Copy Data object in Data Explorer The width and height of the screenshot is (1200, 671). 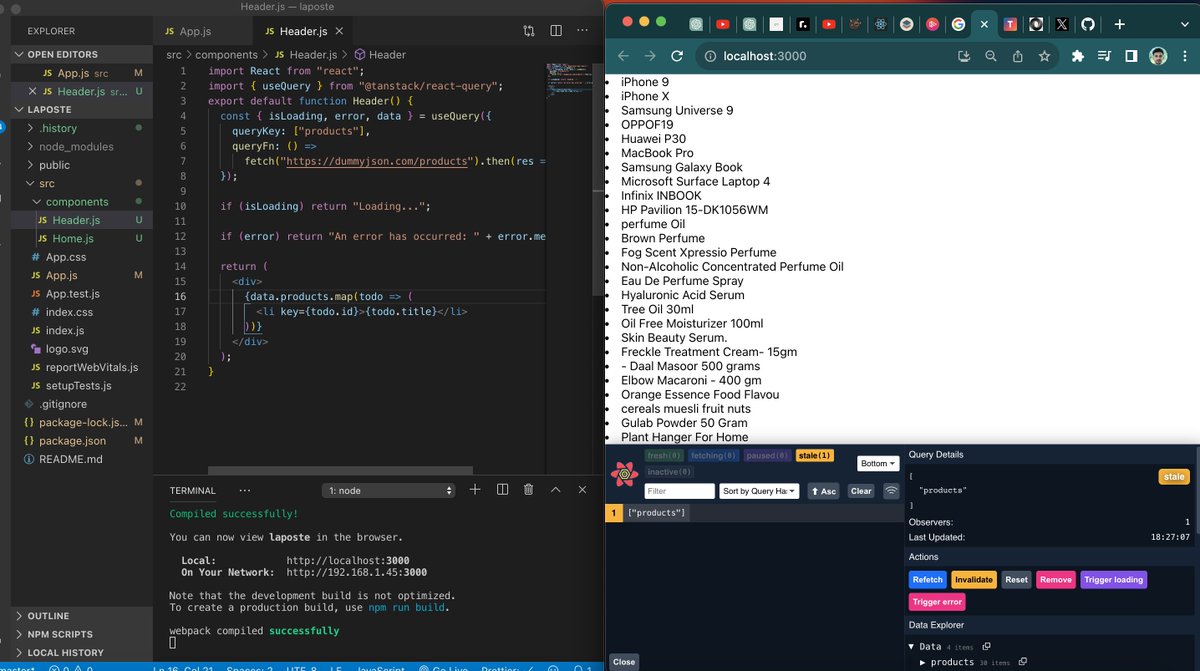tap(986, 646)
